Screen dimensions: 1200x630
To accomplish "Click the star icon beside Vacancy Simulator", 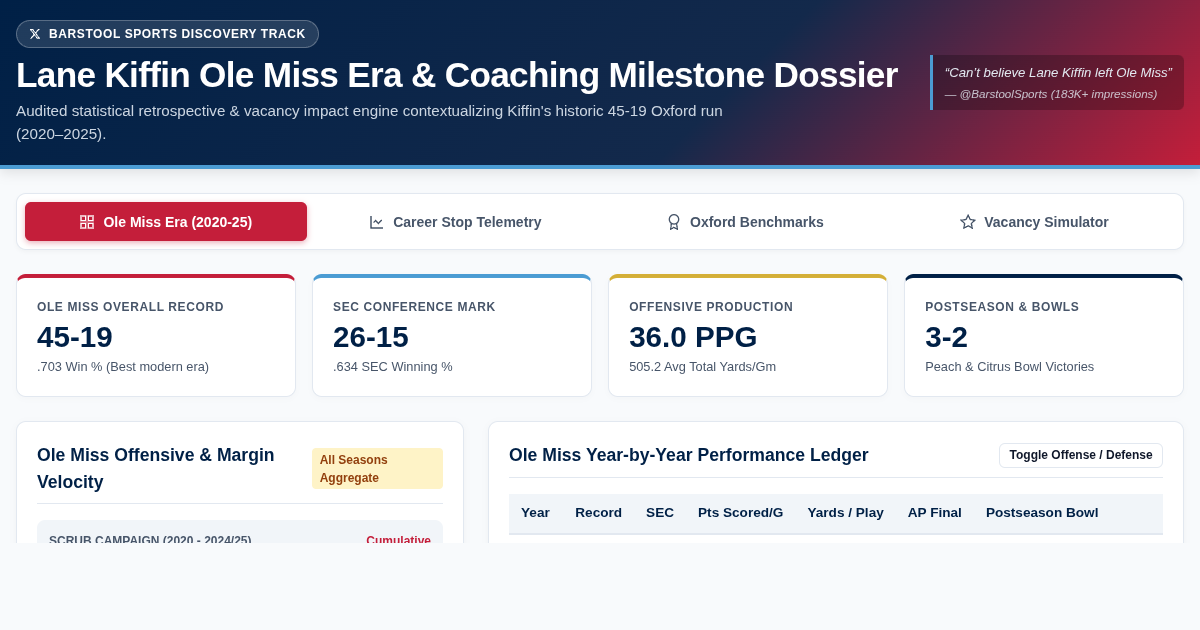I will click(968, 222).
